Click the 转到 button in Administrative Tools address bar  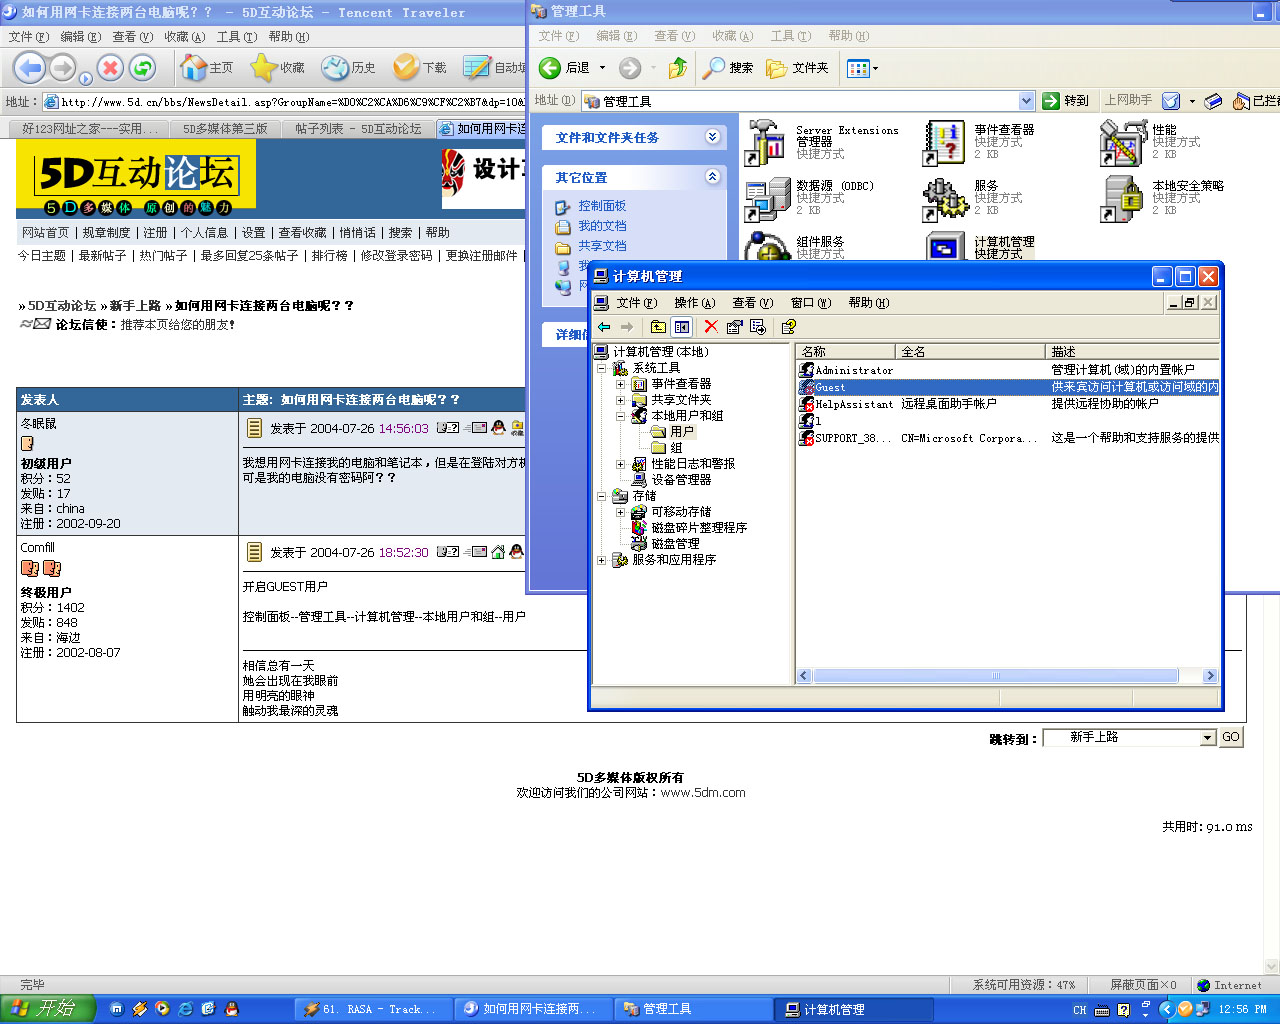[x=1065, y=101]
